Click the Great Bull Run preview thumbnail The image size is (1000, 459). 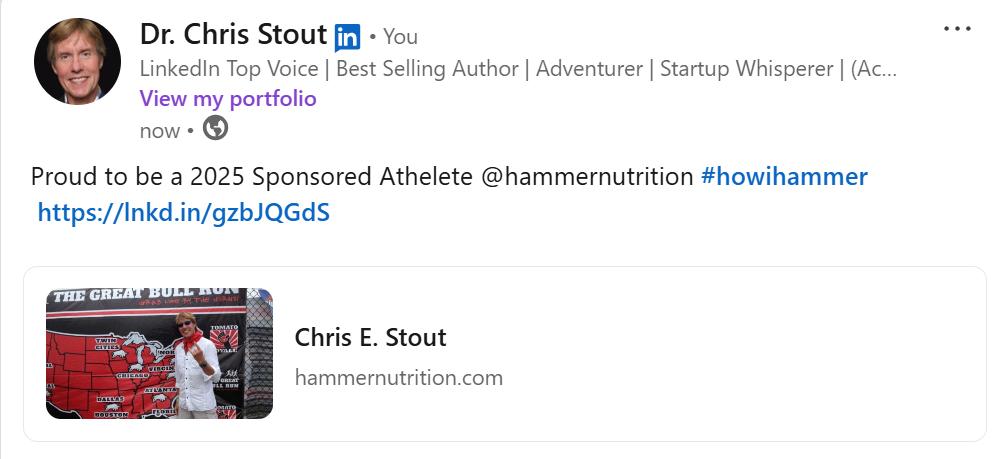[160, 353]
